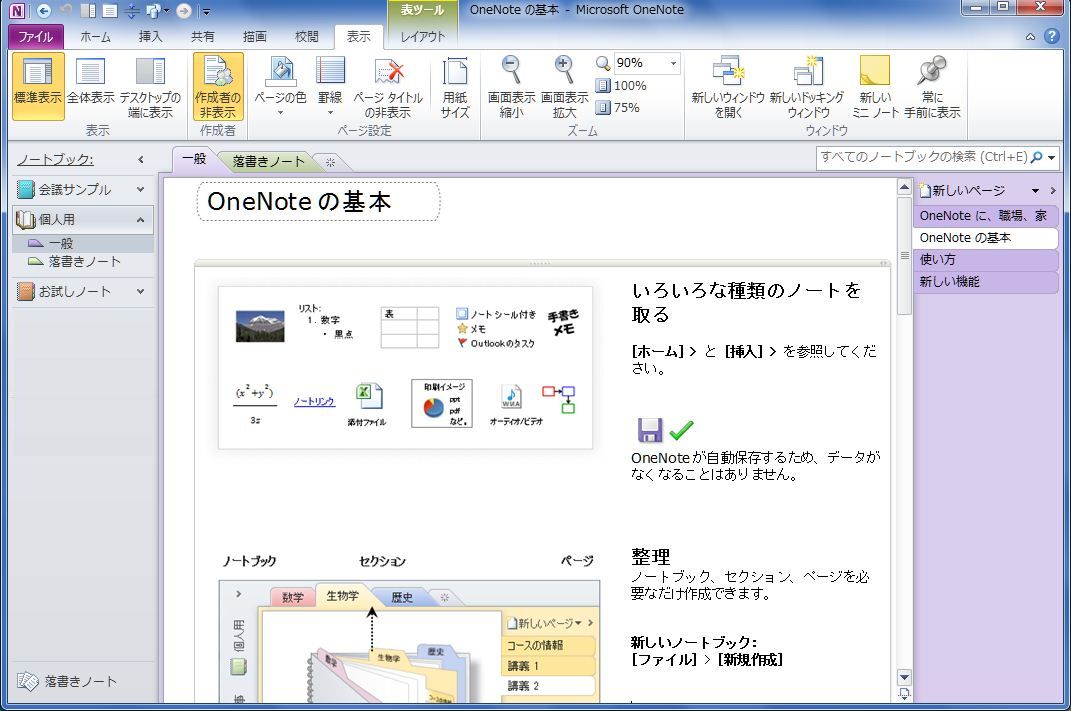Switch to 標準表示 normal view

tap(38, 87)
